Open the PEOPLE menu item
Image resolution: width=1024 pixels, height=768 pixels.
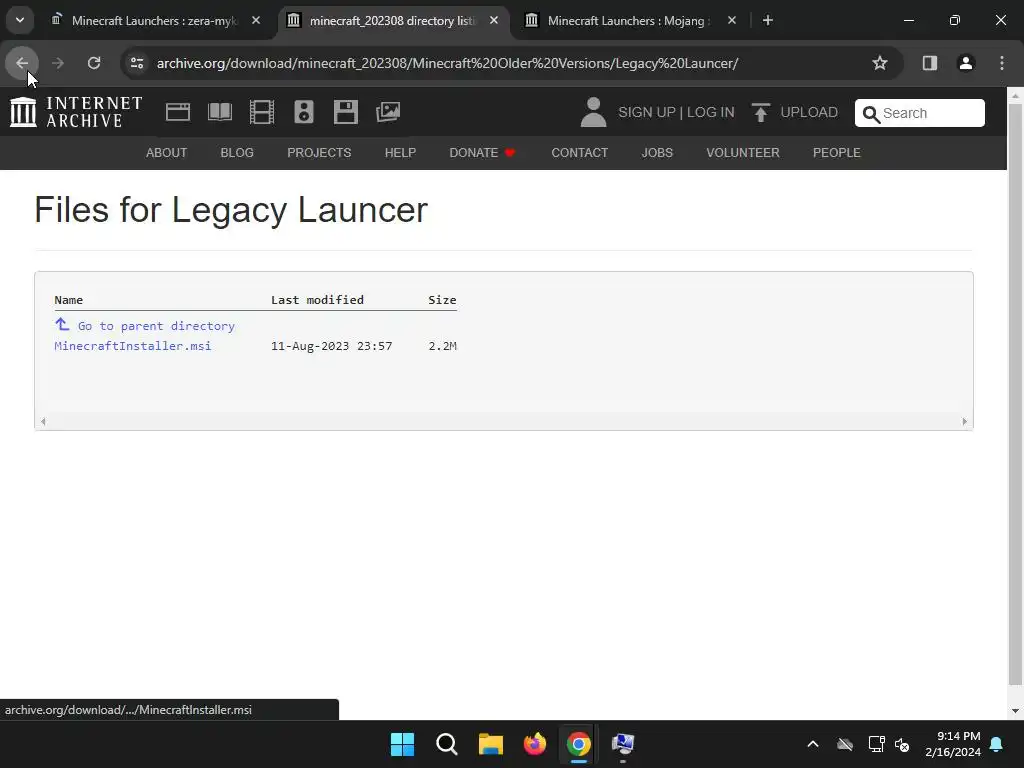[837, 153]
